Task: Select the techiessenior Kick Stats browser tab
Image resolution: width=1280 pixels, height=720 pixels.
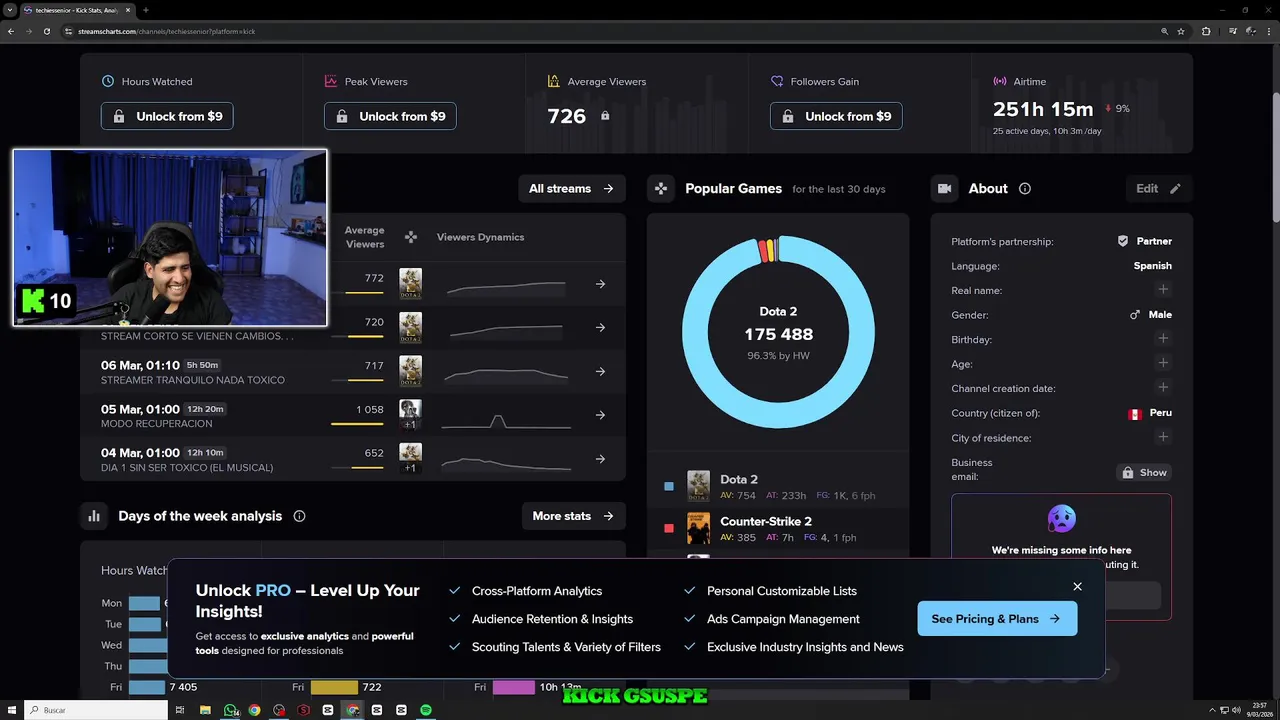Action: click(x=75, y=9)
